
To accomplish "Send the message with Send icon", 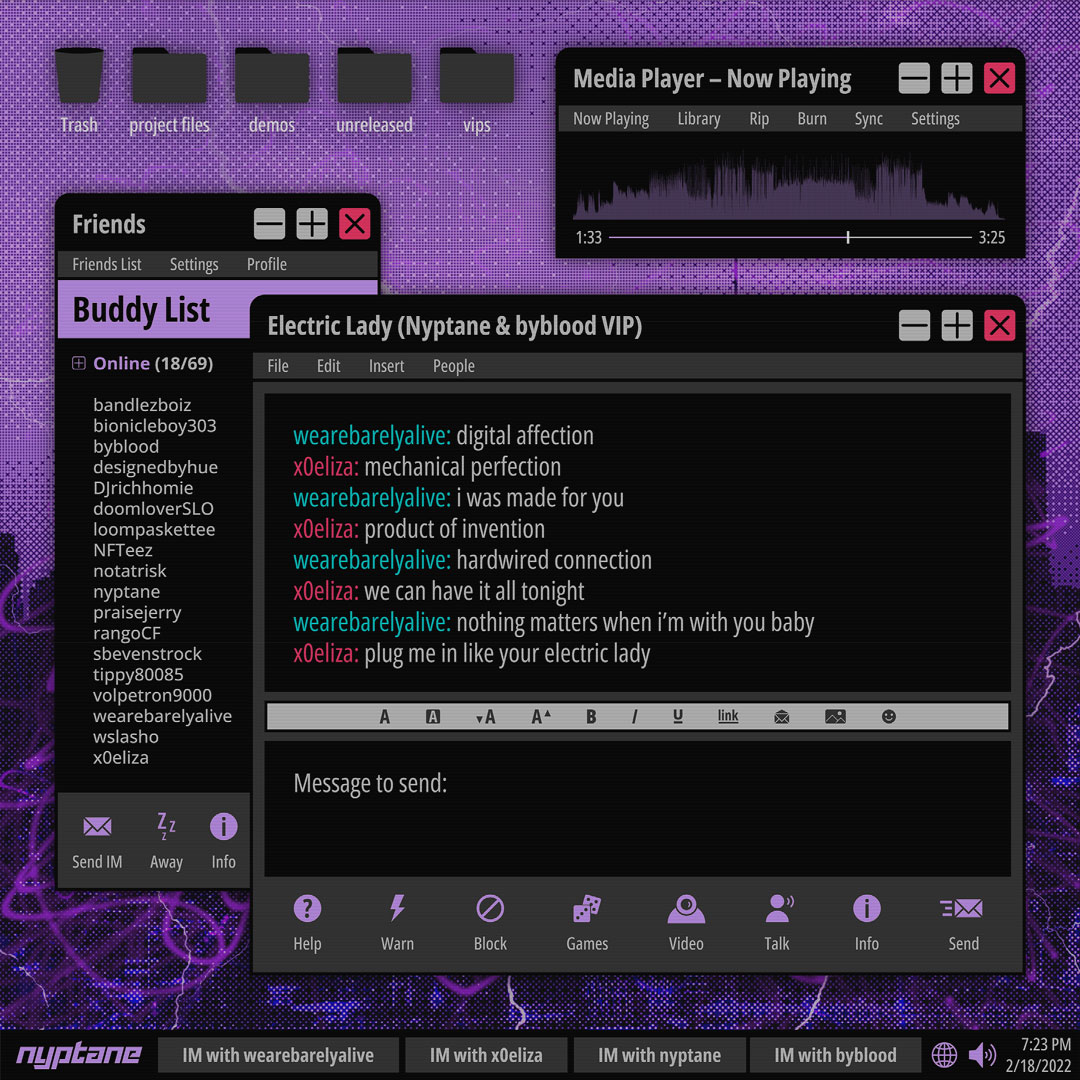I will point(962,908).
